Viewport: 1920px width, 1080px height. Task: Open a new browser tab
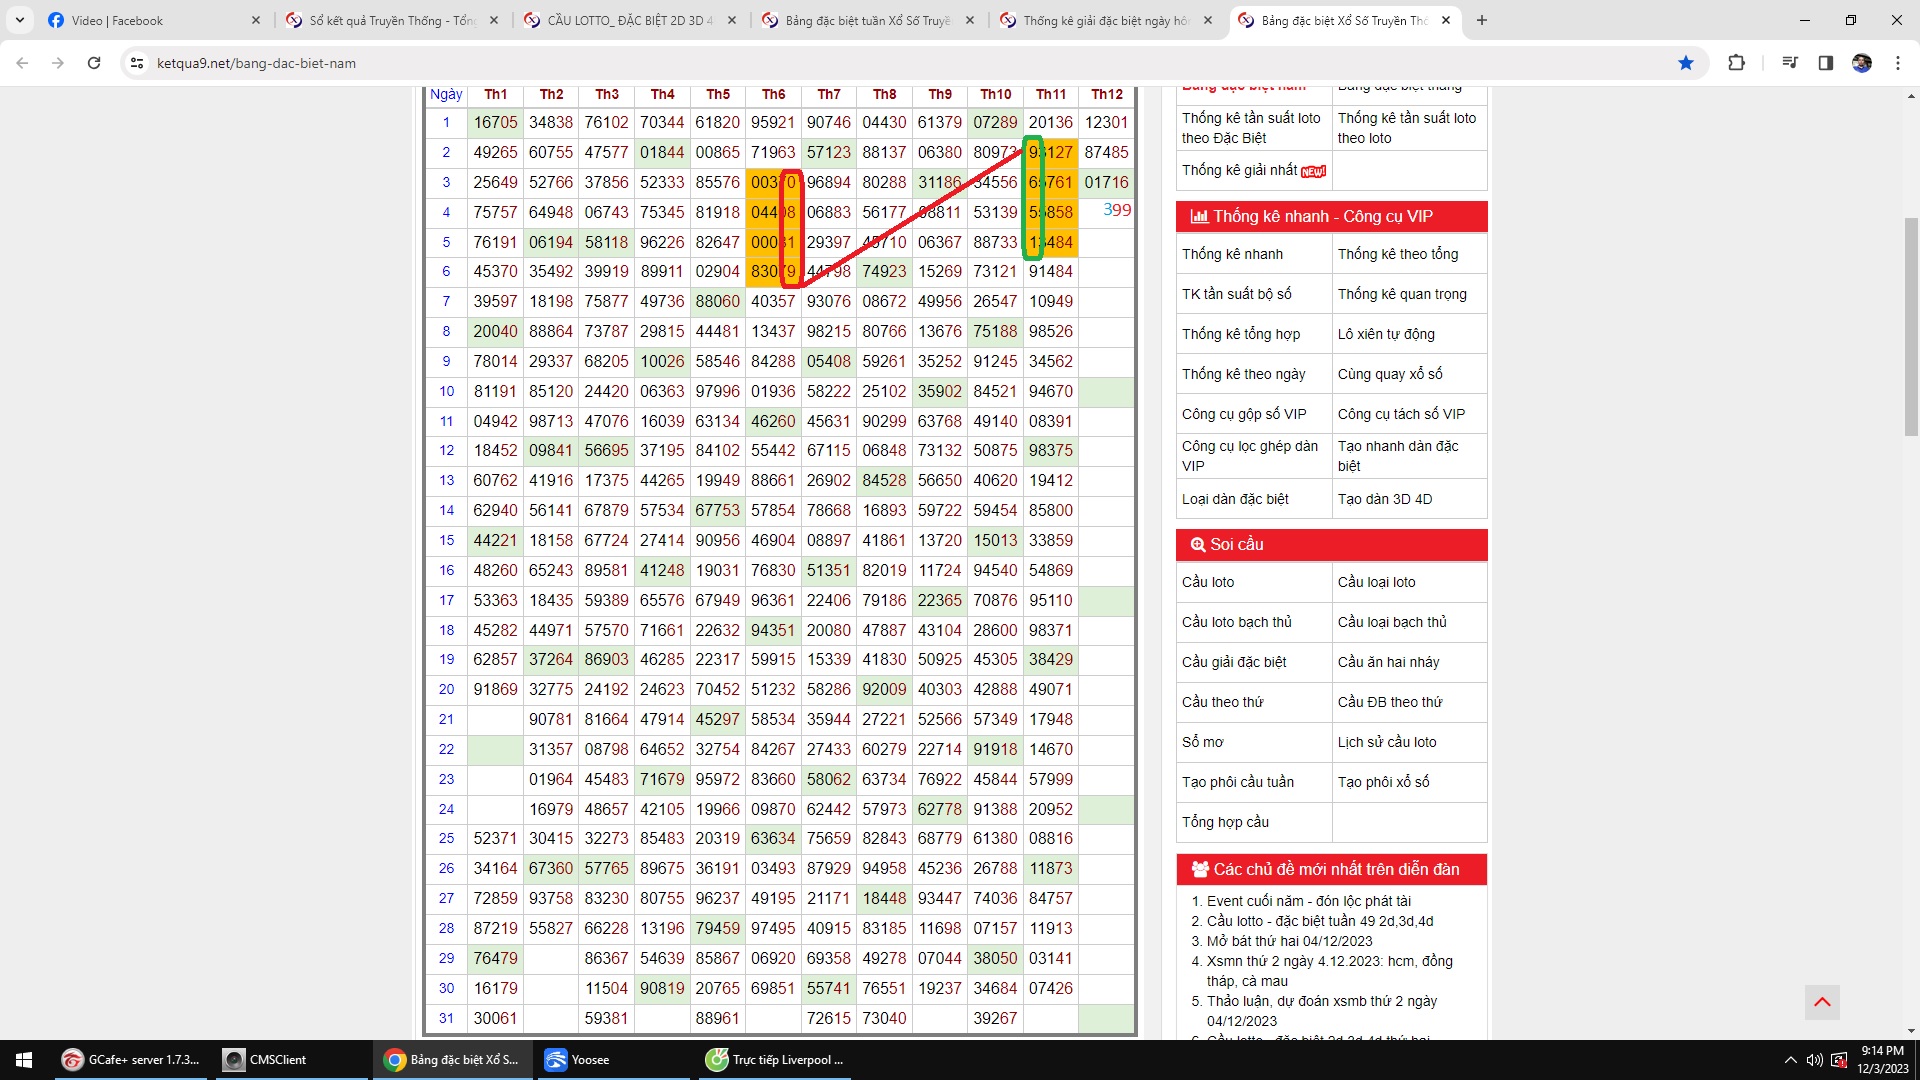coord(1482,20)
